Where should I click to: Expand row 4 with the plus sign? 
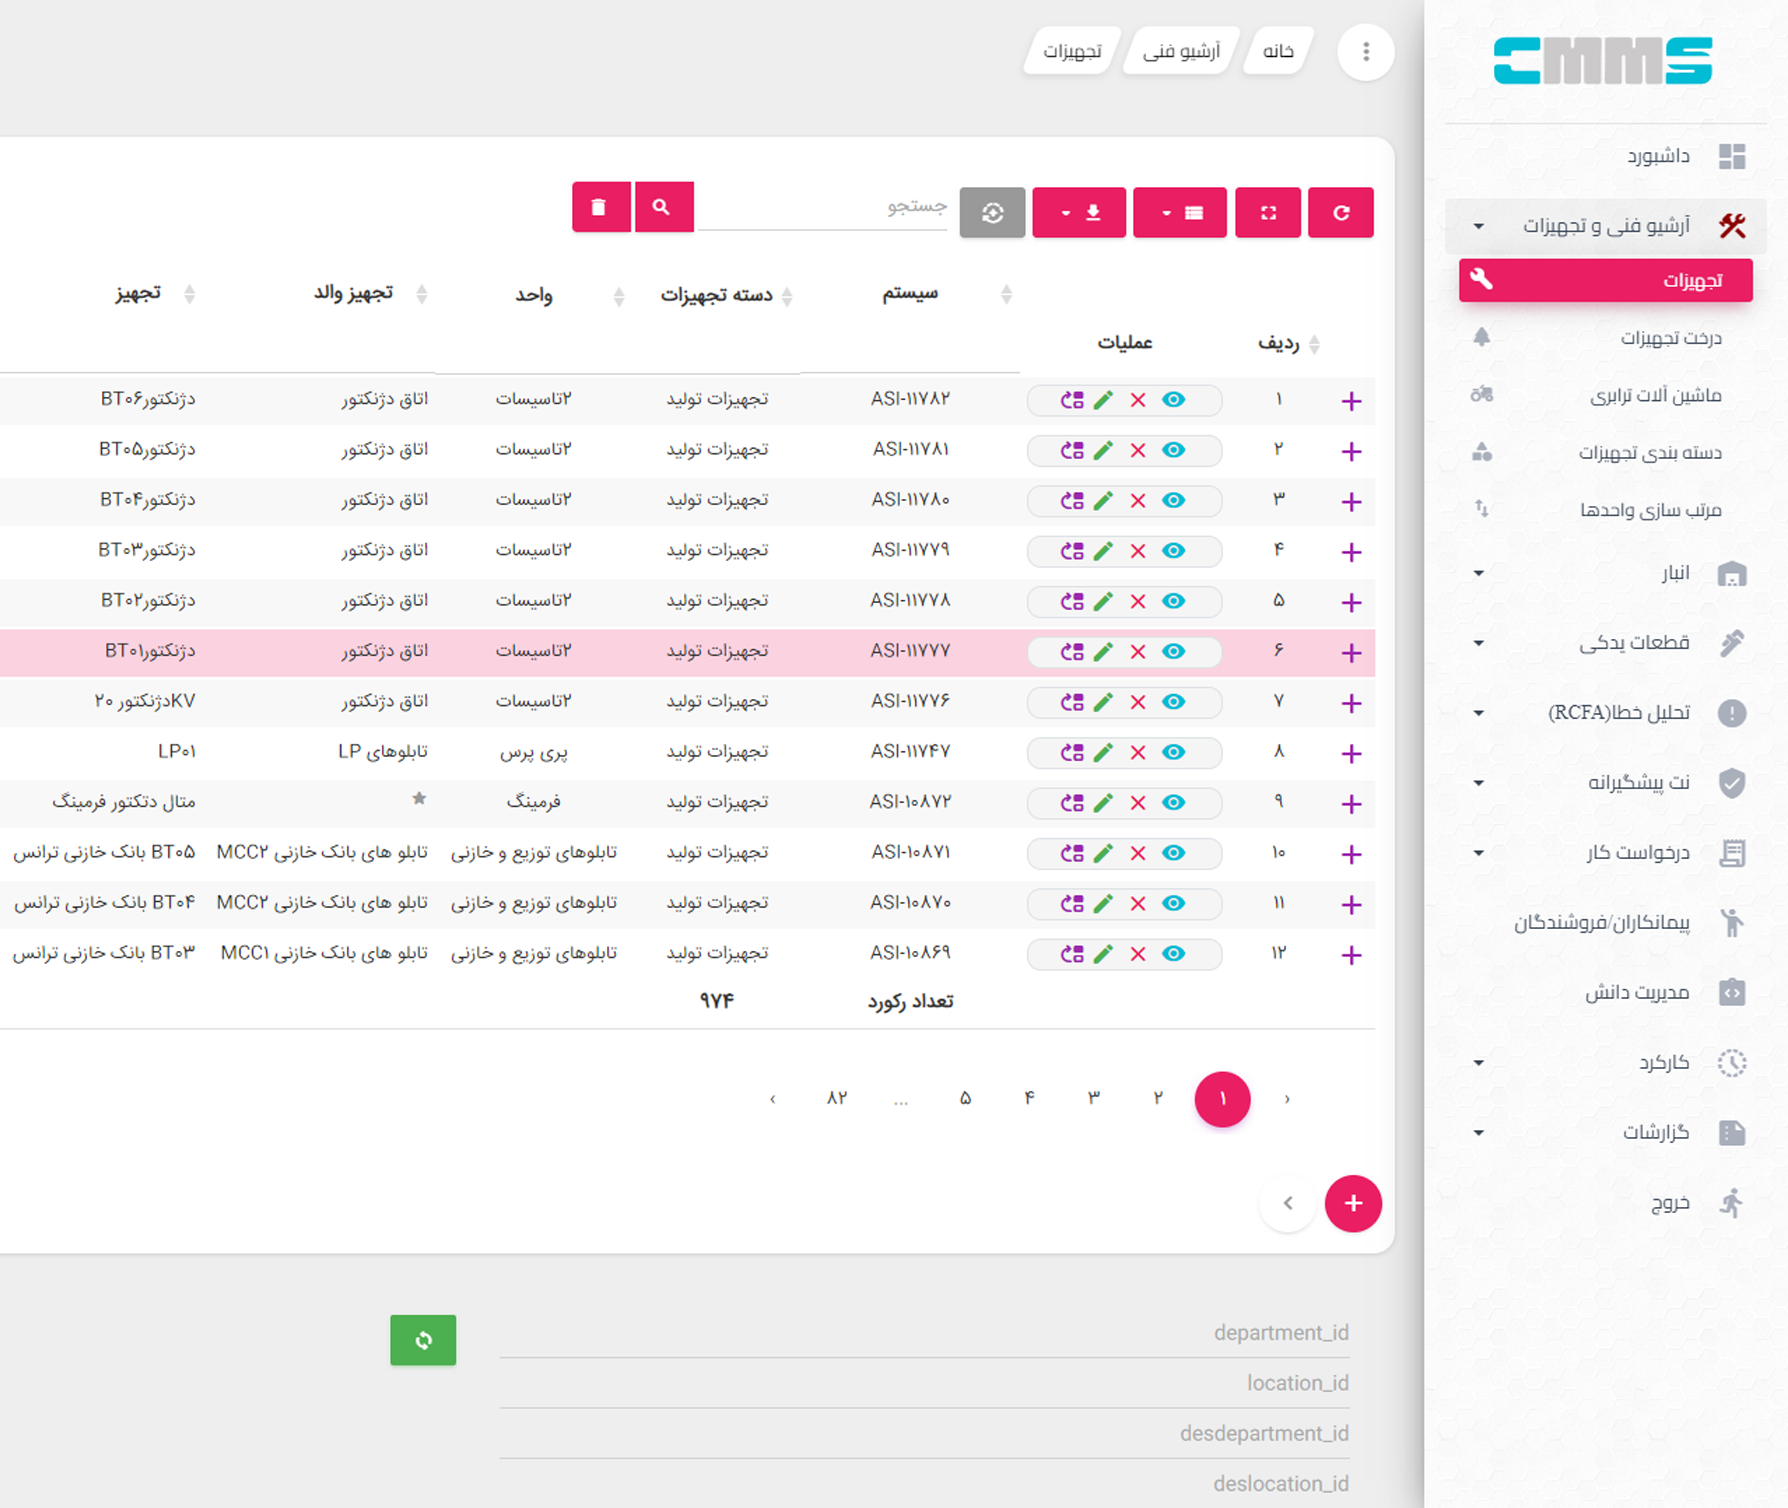[x=1351, y=552]
